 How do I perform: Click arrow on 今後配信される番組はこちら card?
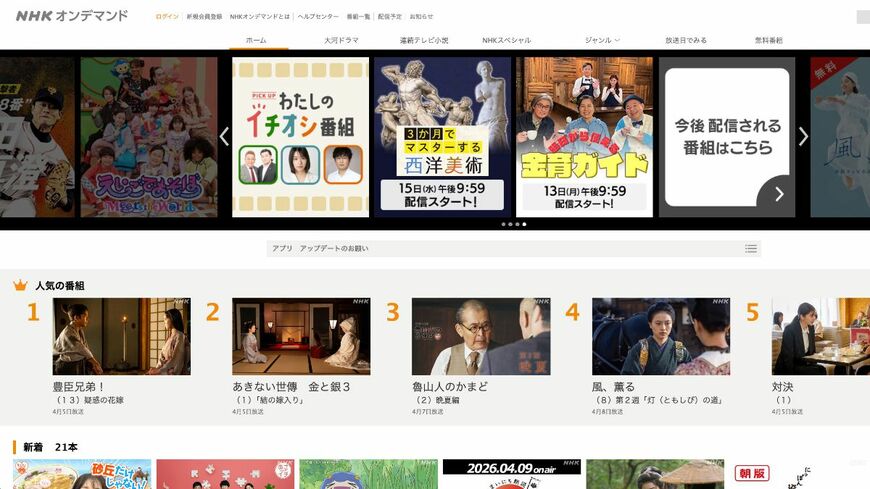click(779, 194)
